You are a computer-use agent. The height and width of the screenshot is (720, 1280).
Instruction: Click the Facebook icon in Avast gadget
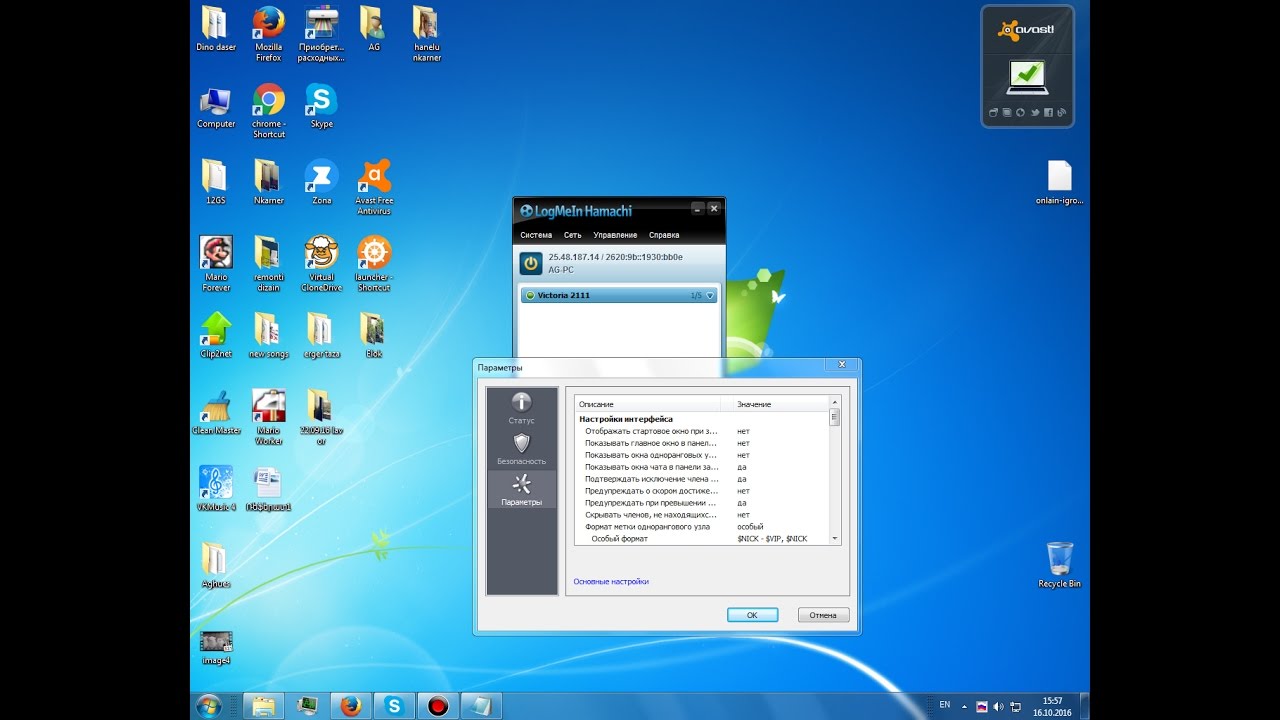[1048, 112]
